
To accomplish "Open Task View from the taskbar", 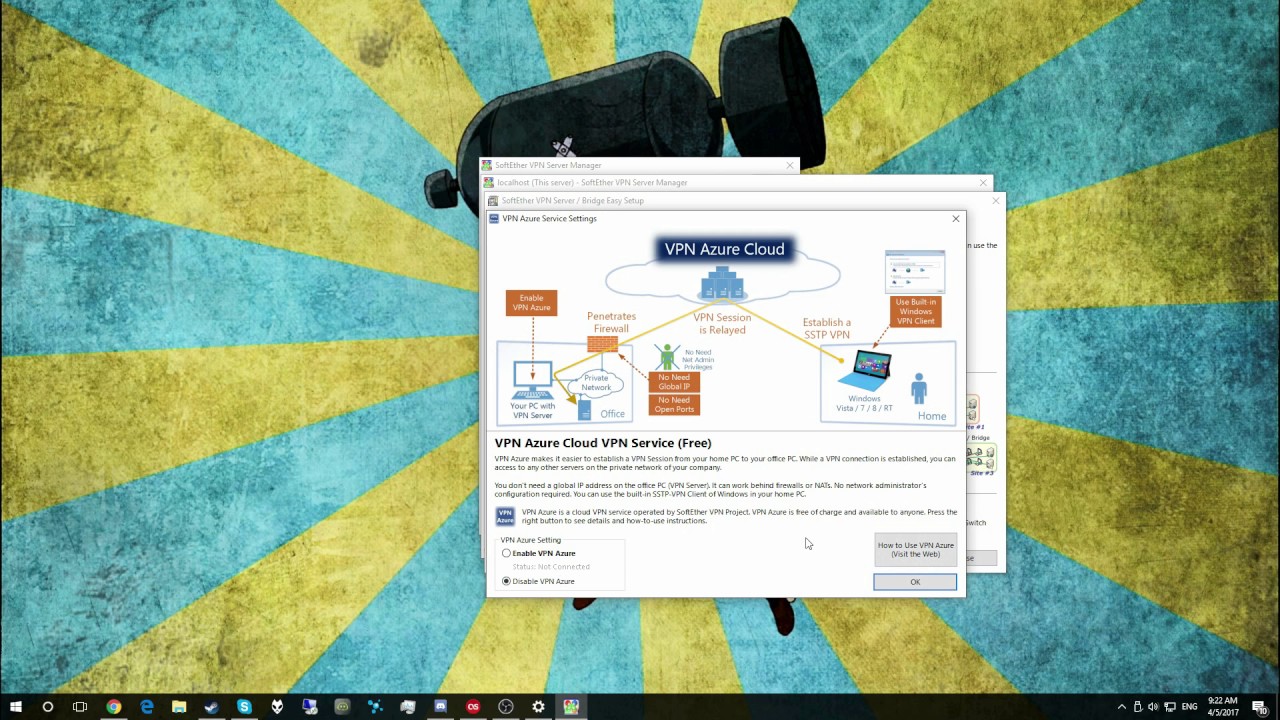I will 80,707.
